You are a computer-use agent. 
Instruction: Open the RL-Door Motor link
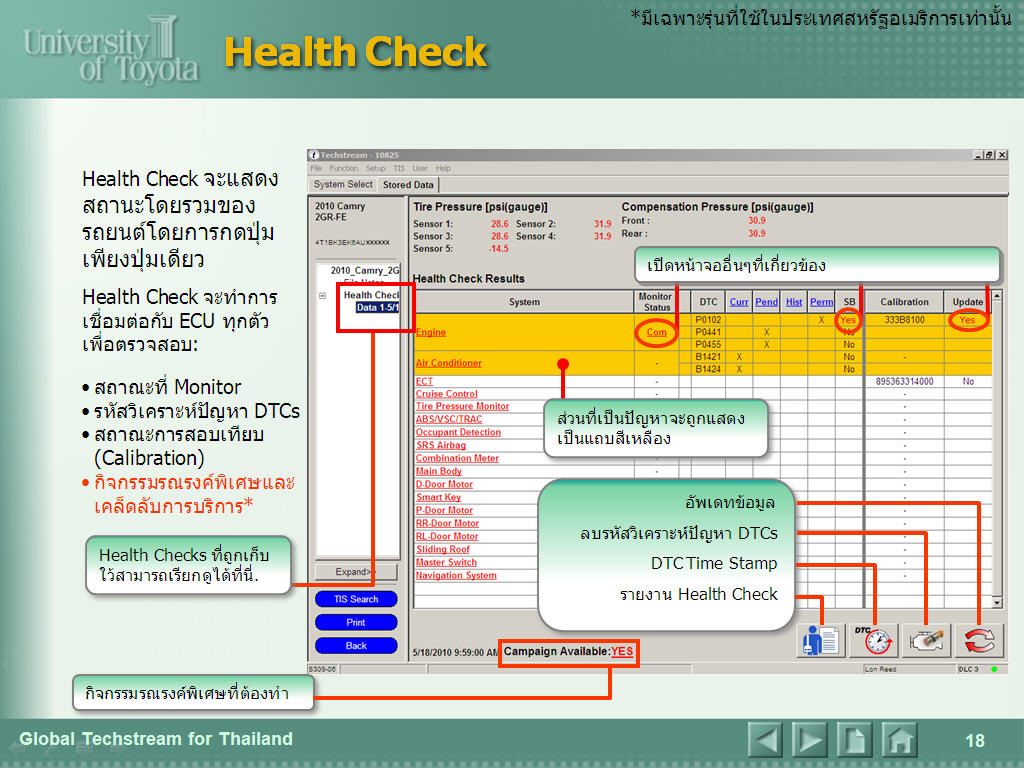(x=447, y=537)
